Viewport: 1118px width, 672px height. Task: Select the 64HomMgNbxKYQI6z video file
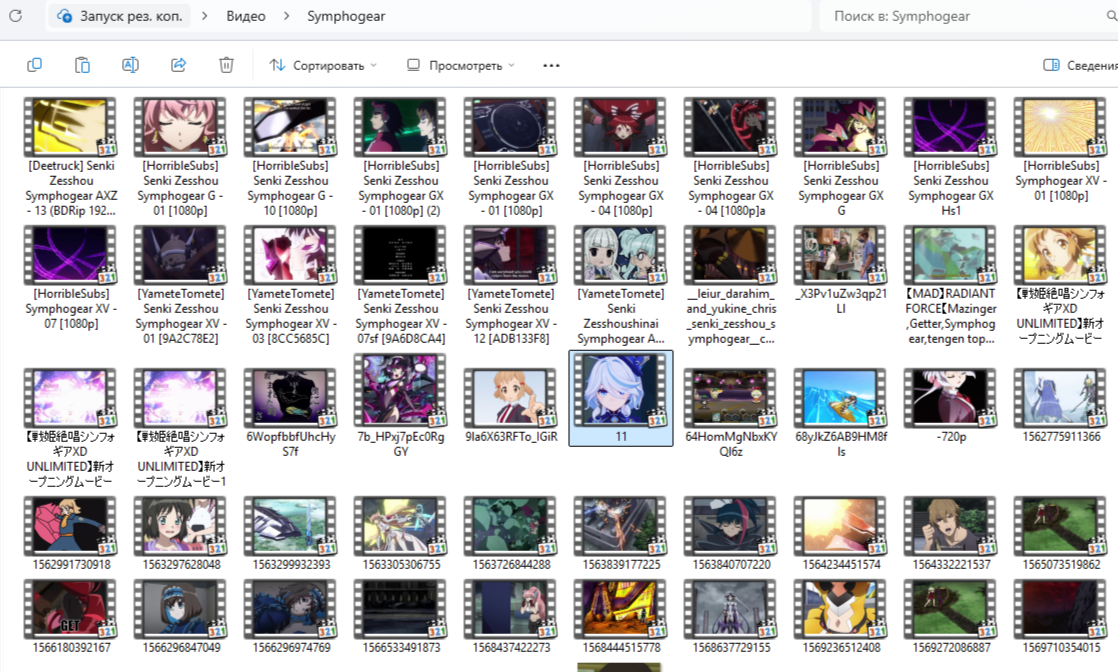(x=731, y=413)
